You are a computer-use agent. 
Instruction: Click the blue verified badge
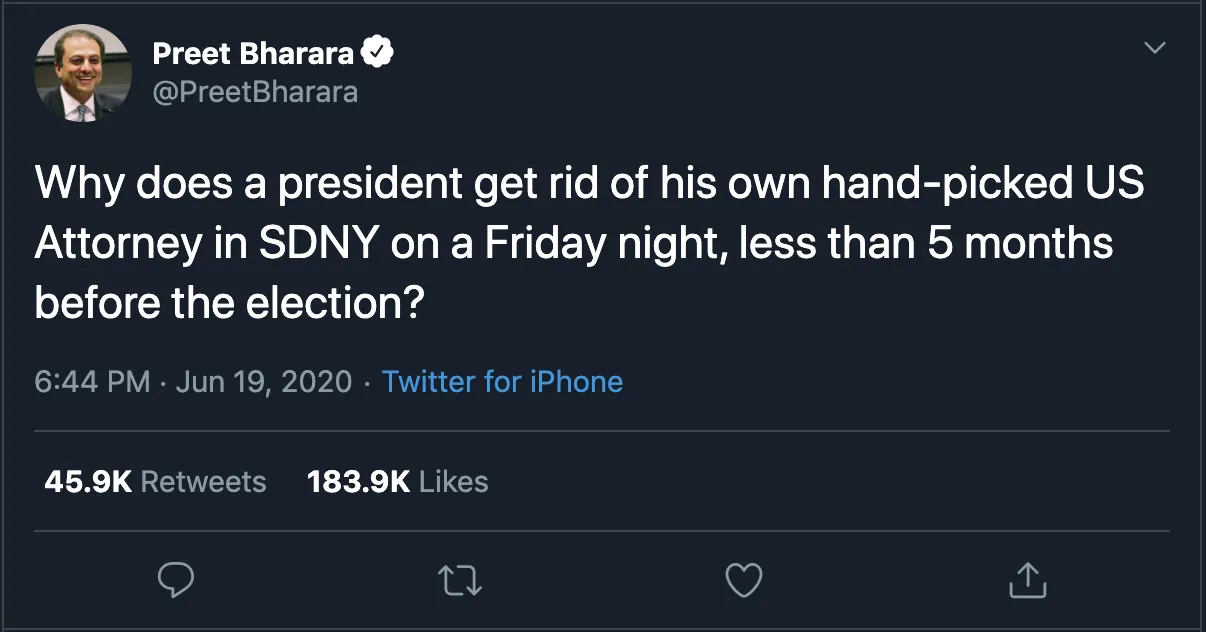point(378,54)
